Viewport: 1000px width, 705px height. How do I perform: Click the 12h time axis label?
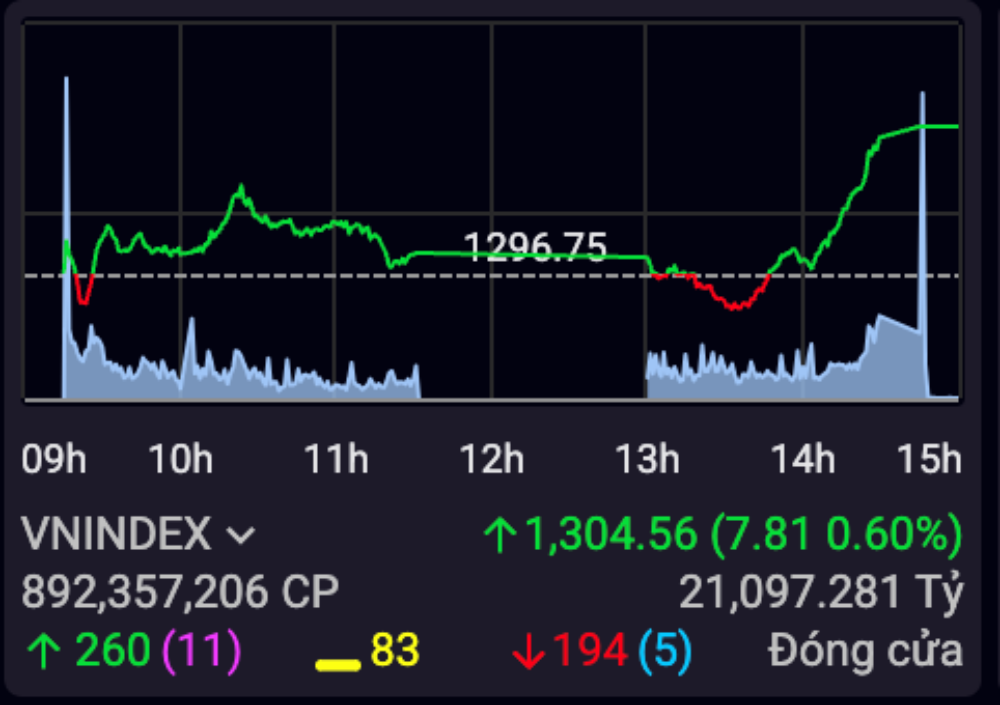pyautogui.click(x=491, y=459)
